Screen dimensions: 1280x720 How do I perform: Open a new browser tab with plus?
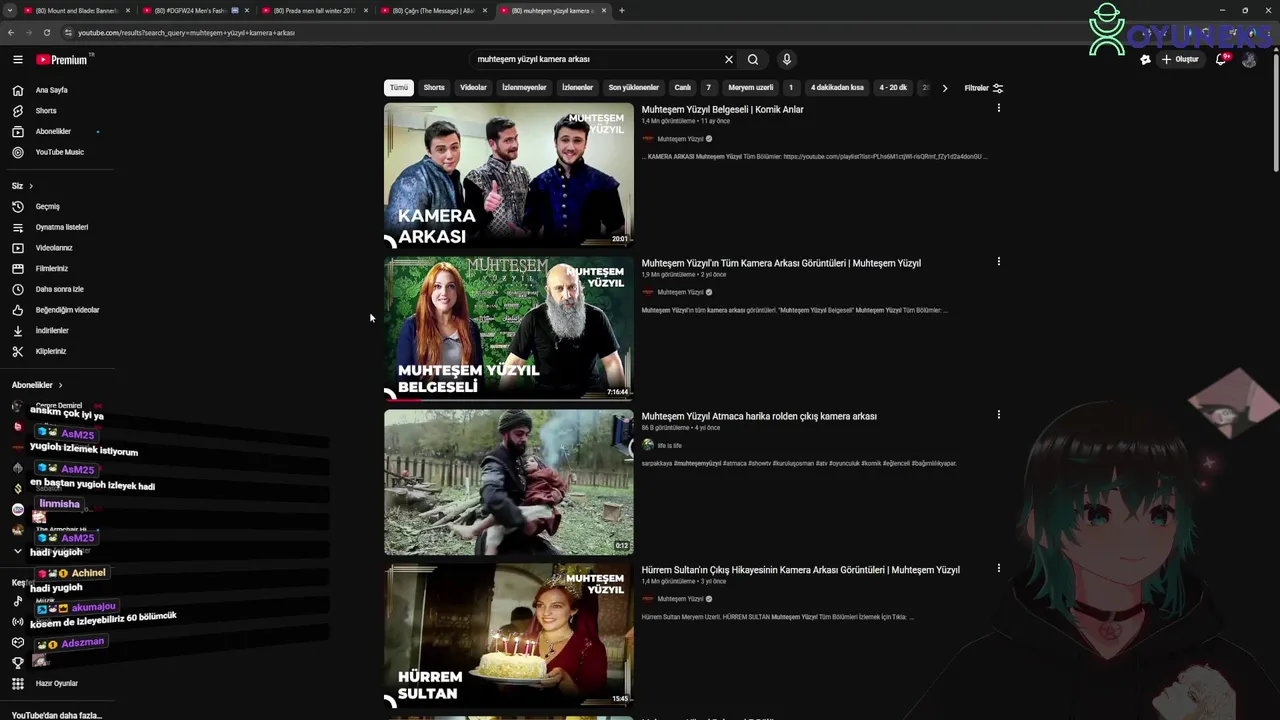click(x=621, y=11)
